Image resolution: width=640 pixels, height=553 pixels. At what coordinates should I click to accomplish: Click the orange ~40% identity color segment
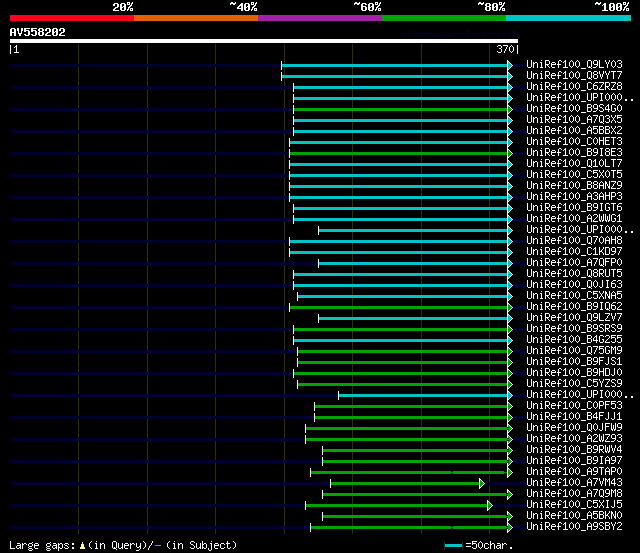pyautogui.click(x=196, y=18)
